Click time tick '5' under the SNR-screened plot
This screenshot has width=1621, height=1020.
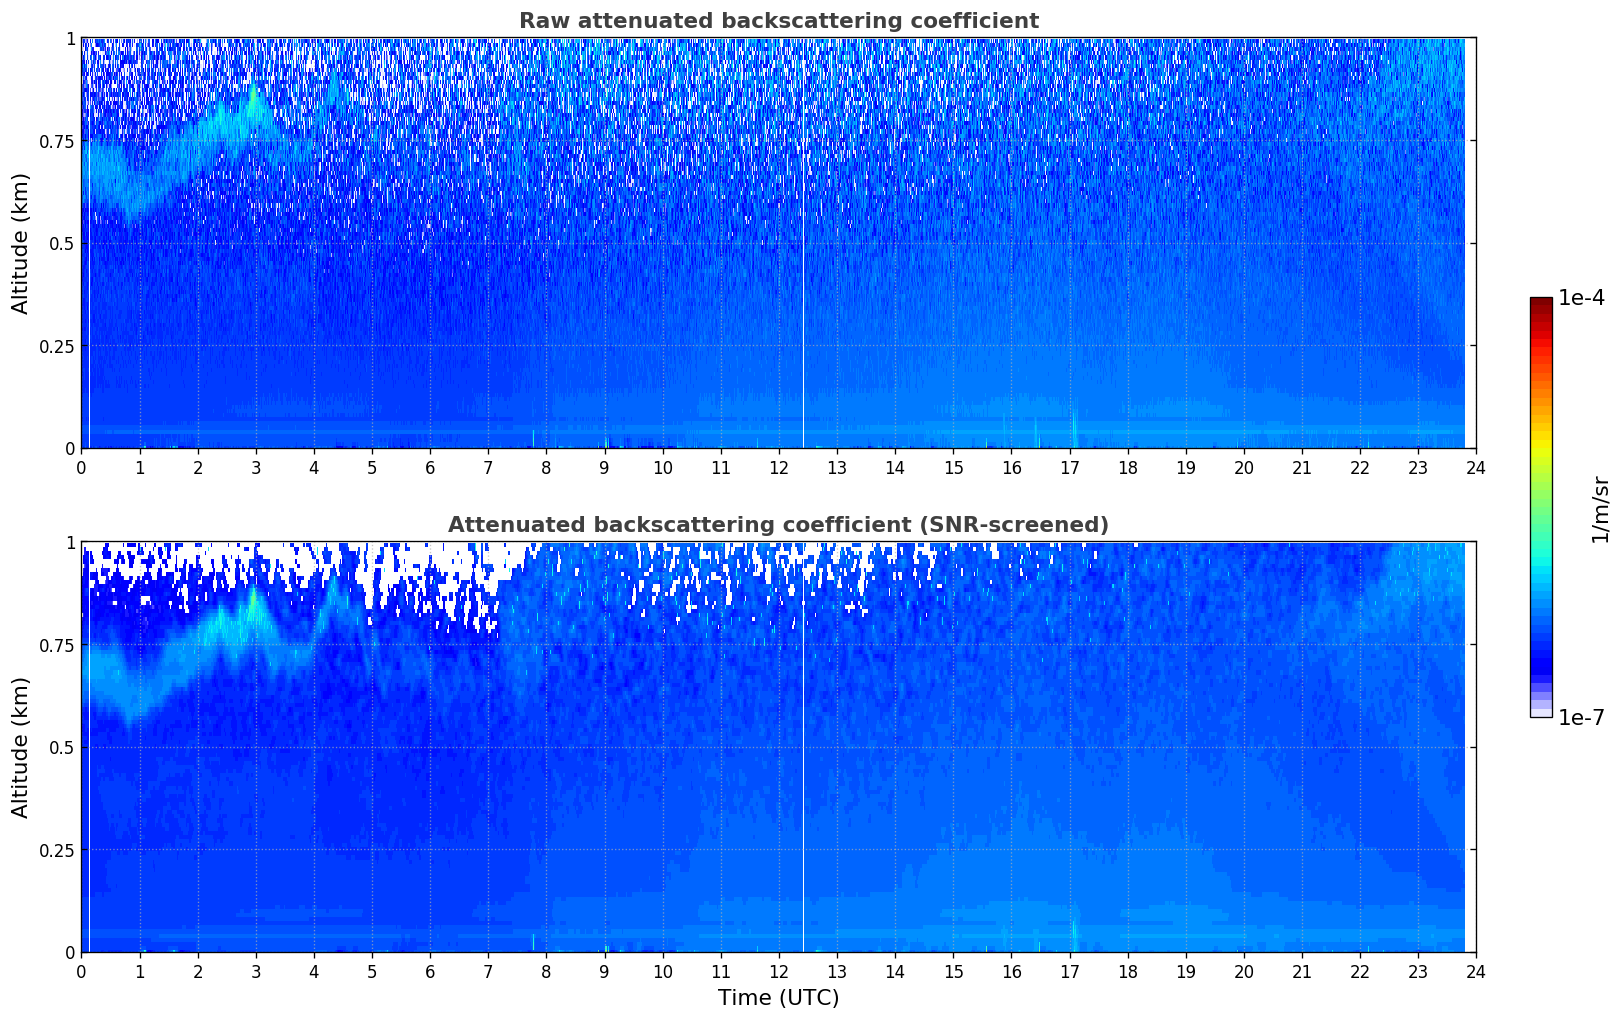click(372, 971)
